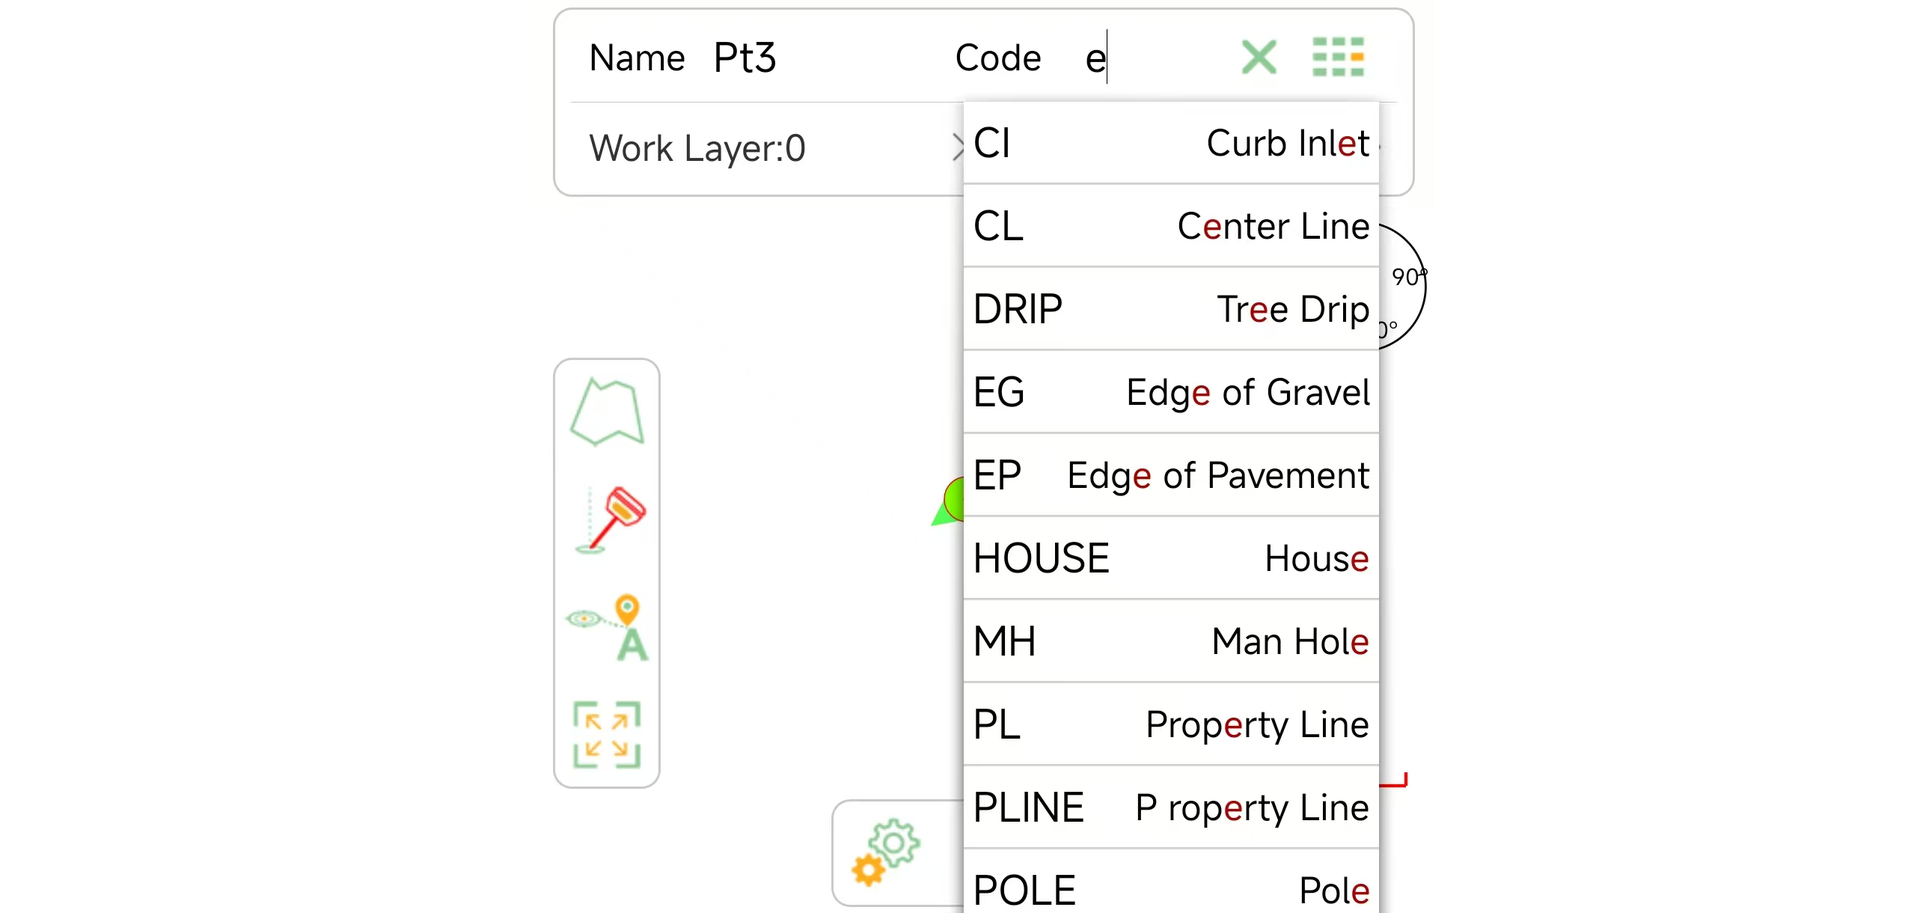
Task: Select the polygon area tool icon
Action: [x=607, y=412]
